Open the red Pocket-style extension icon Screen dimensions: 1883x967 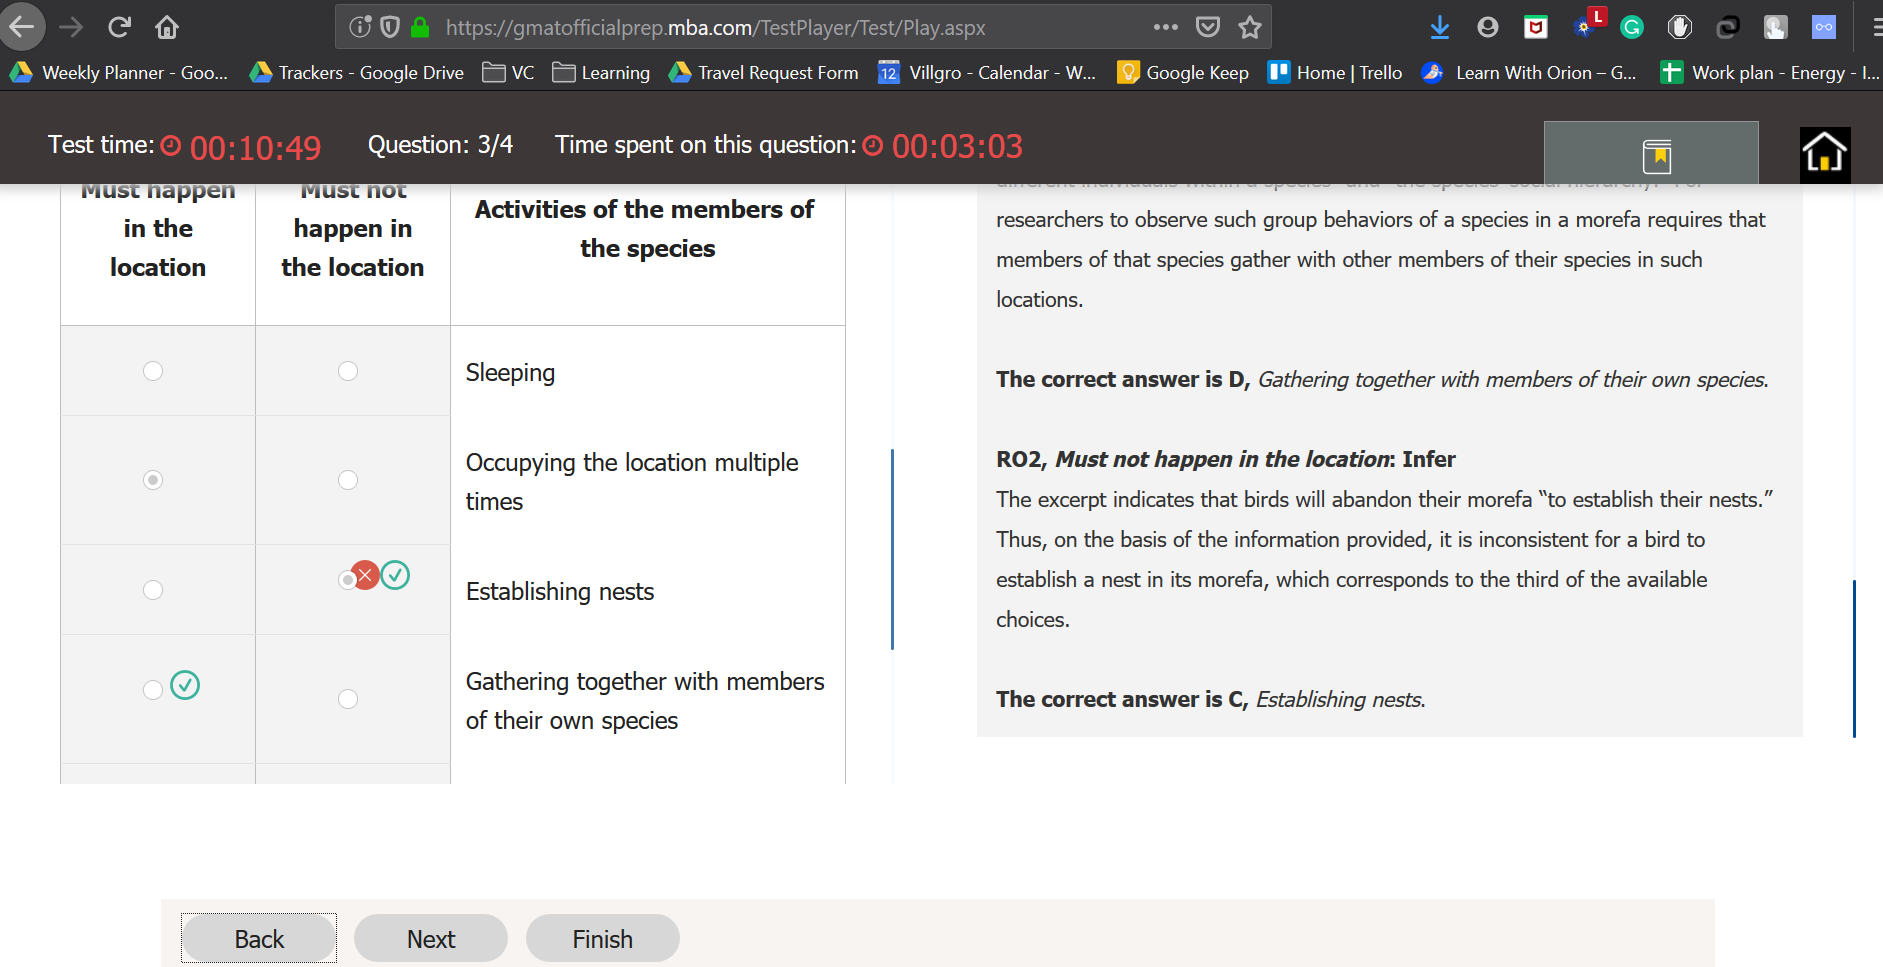1536,27
